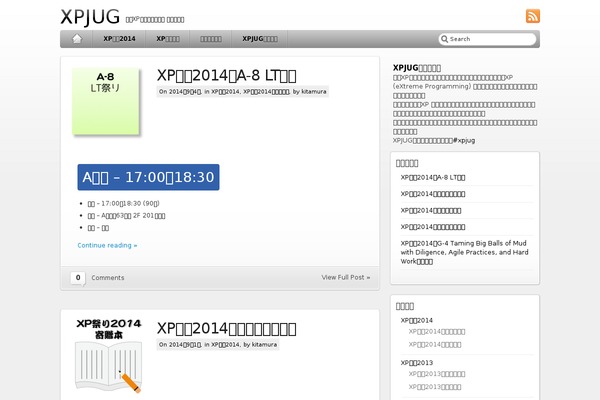Go to the home icon in navigation

tap(77, 39)
